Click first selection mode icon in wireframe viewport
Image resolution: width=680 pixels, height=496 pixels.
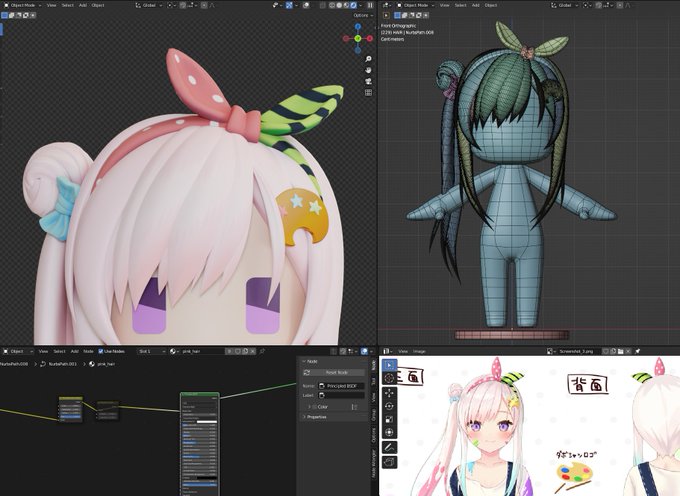click(x=397, y=15)
